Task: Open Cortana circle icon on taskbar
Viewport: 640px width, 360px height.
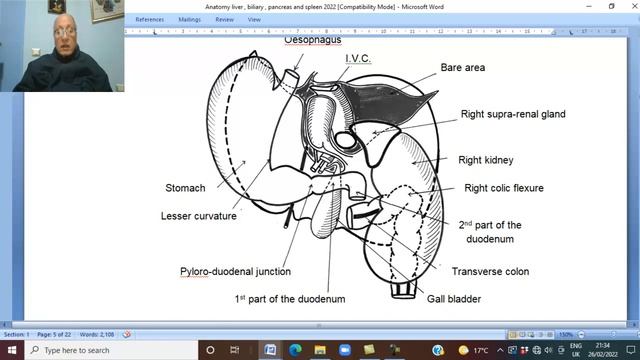Action: point(210,350)
